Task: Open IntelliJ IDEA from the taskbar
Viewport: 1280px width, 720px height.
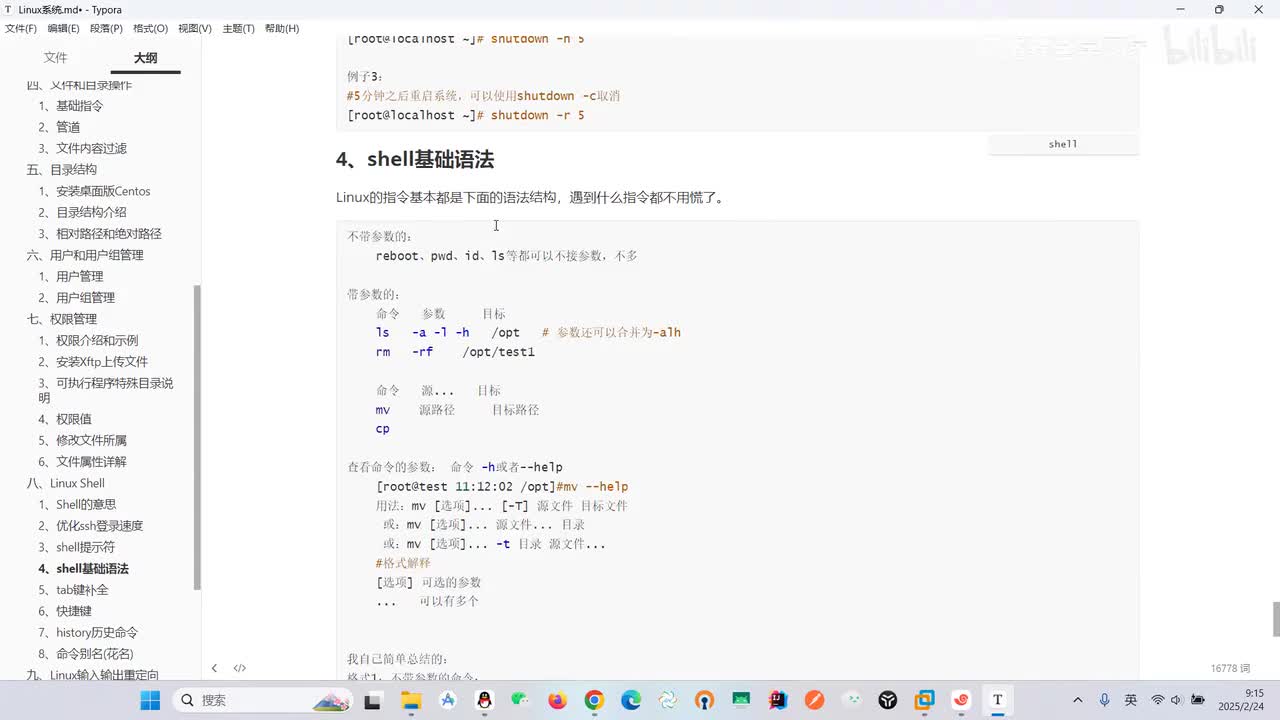Action: [777, 700]
